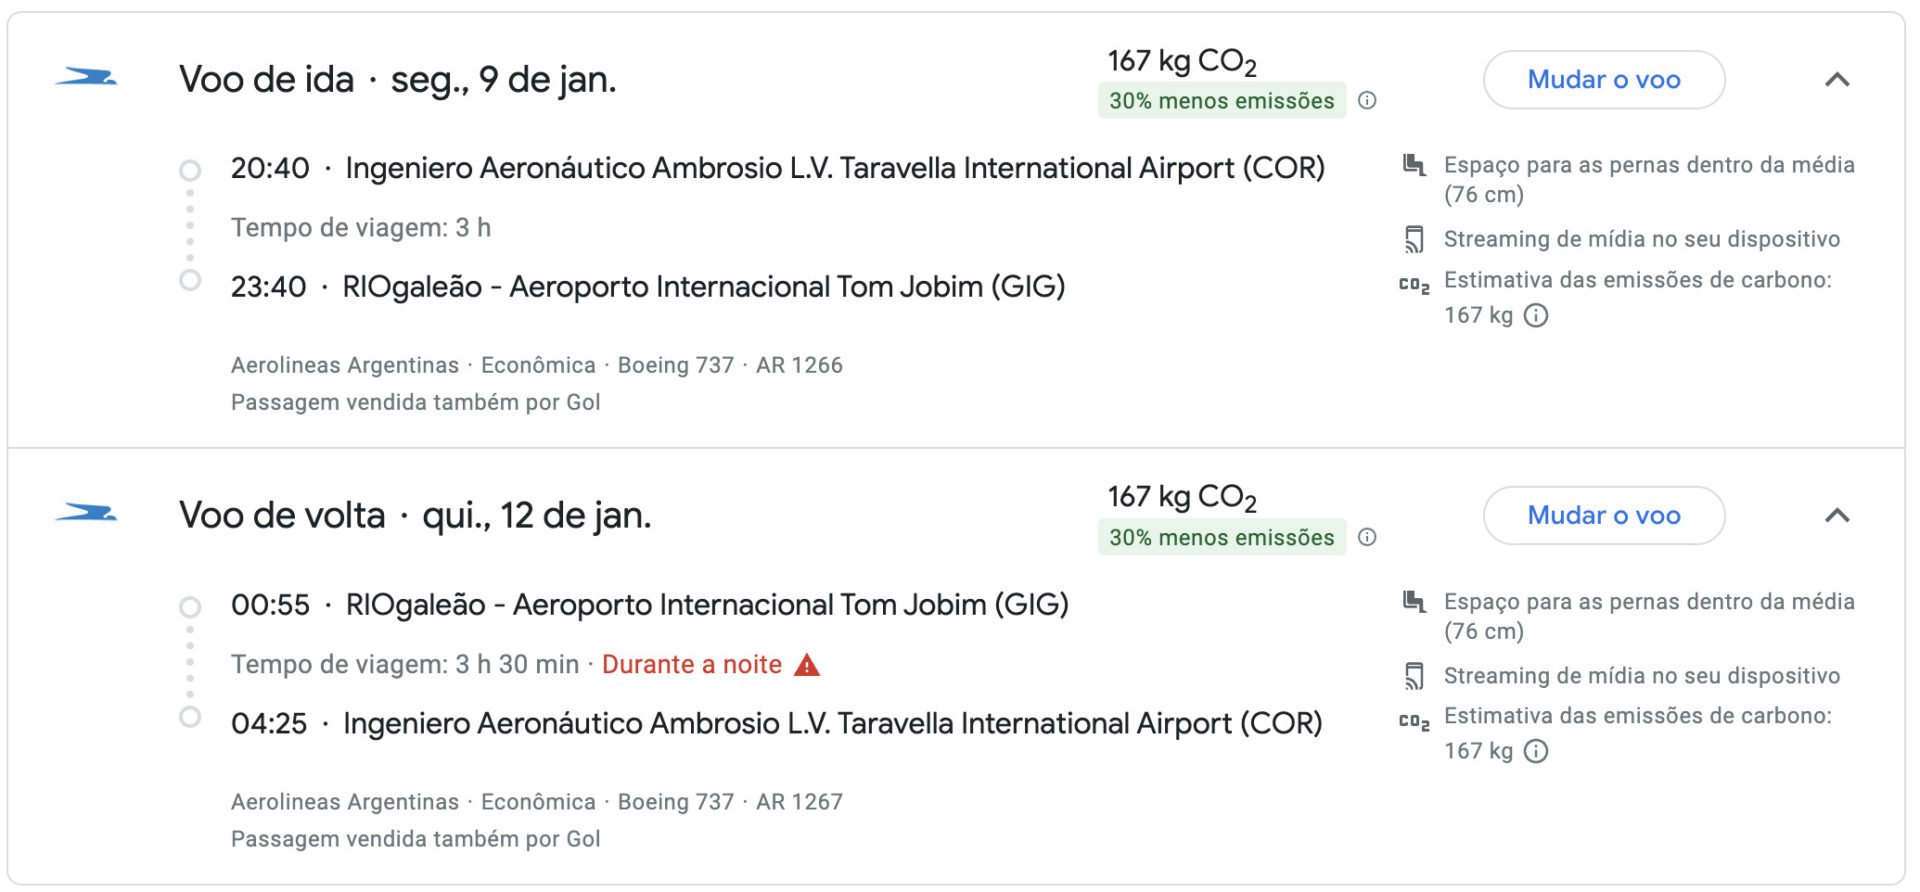The image size is (1920, 892).
Task: Collapse the Voo de ida section
Action: pos(1837,80)
